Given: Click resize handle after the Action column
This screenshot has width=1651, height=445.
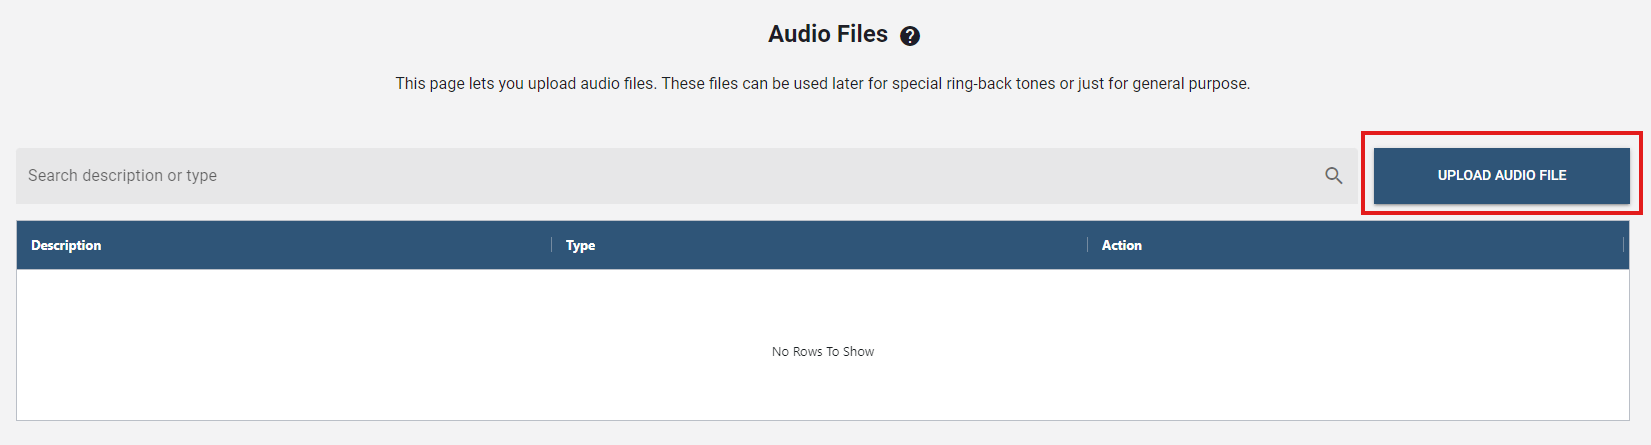Looking at the screenshot, I should click(1623, 245).
